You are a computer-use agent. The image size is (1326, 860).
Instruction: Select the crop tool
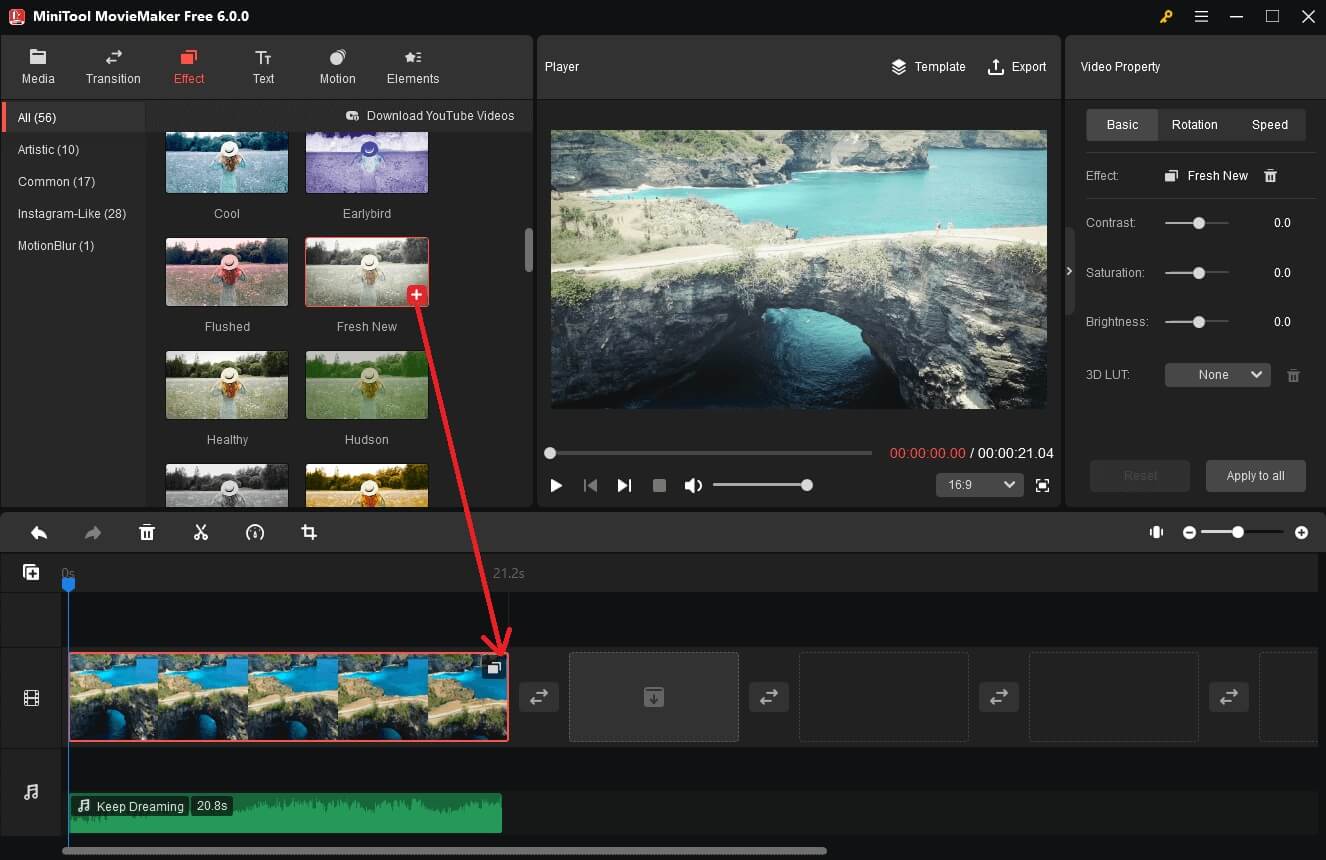click(x=309, y=532)
